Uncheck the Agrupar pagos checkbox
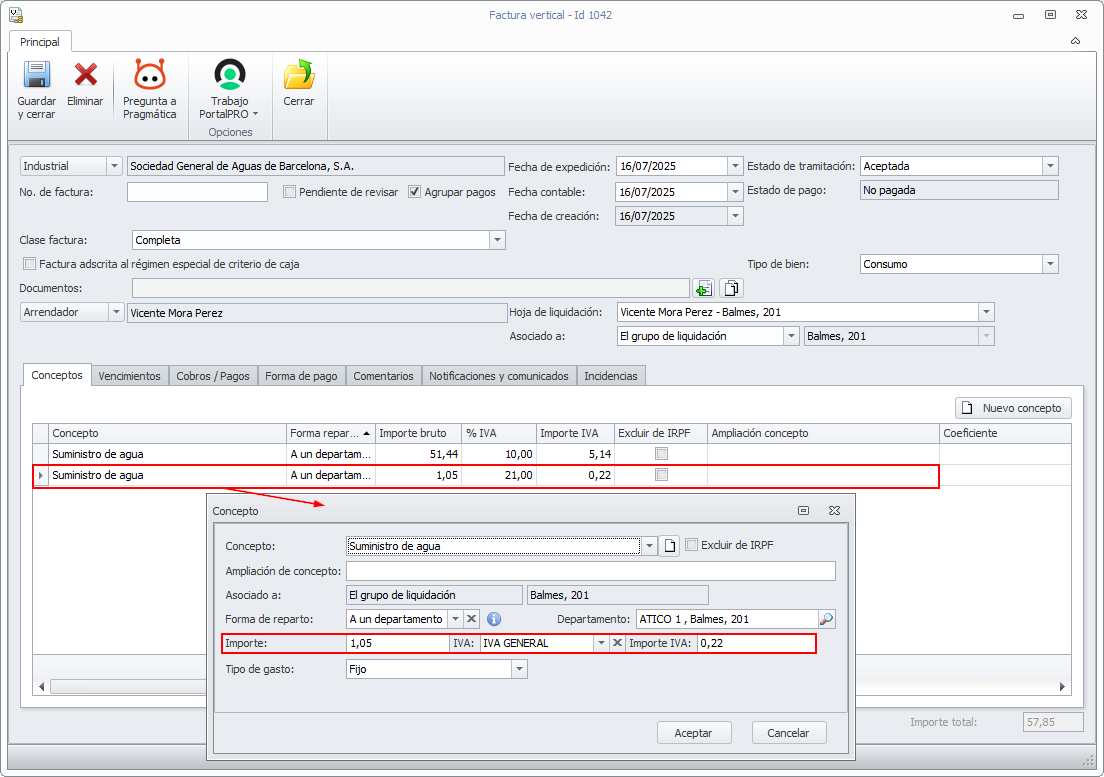 pyautogui.click(x=415, y=192)
